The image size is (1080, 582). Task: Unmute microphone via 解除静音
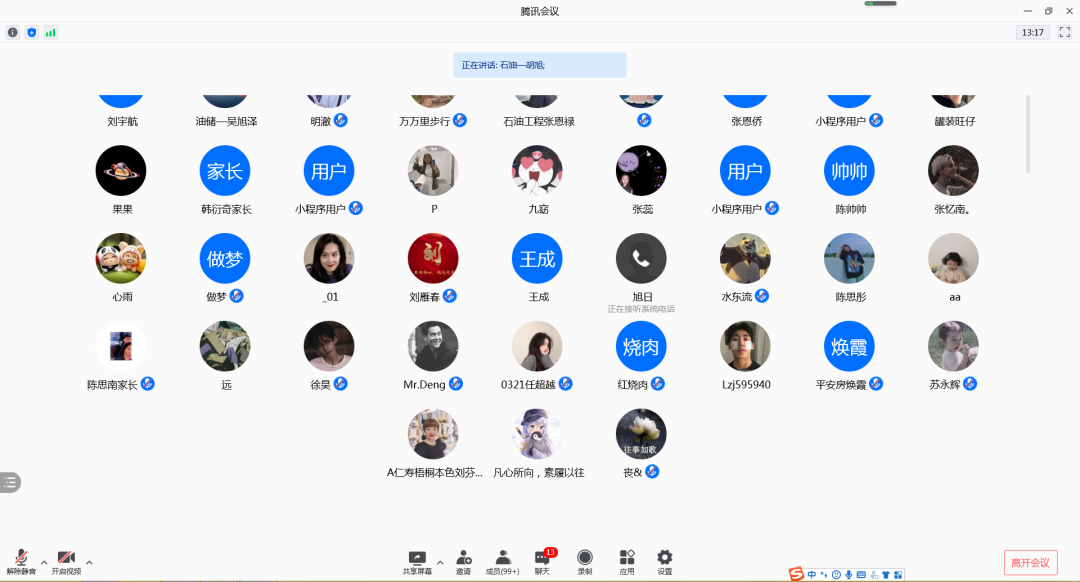pyautogui.click(x=21, y=561)
